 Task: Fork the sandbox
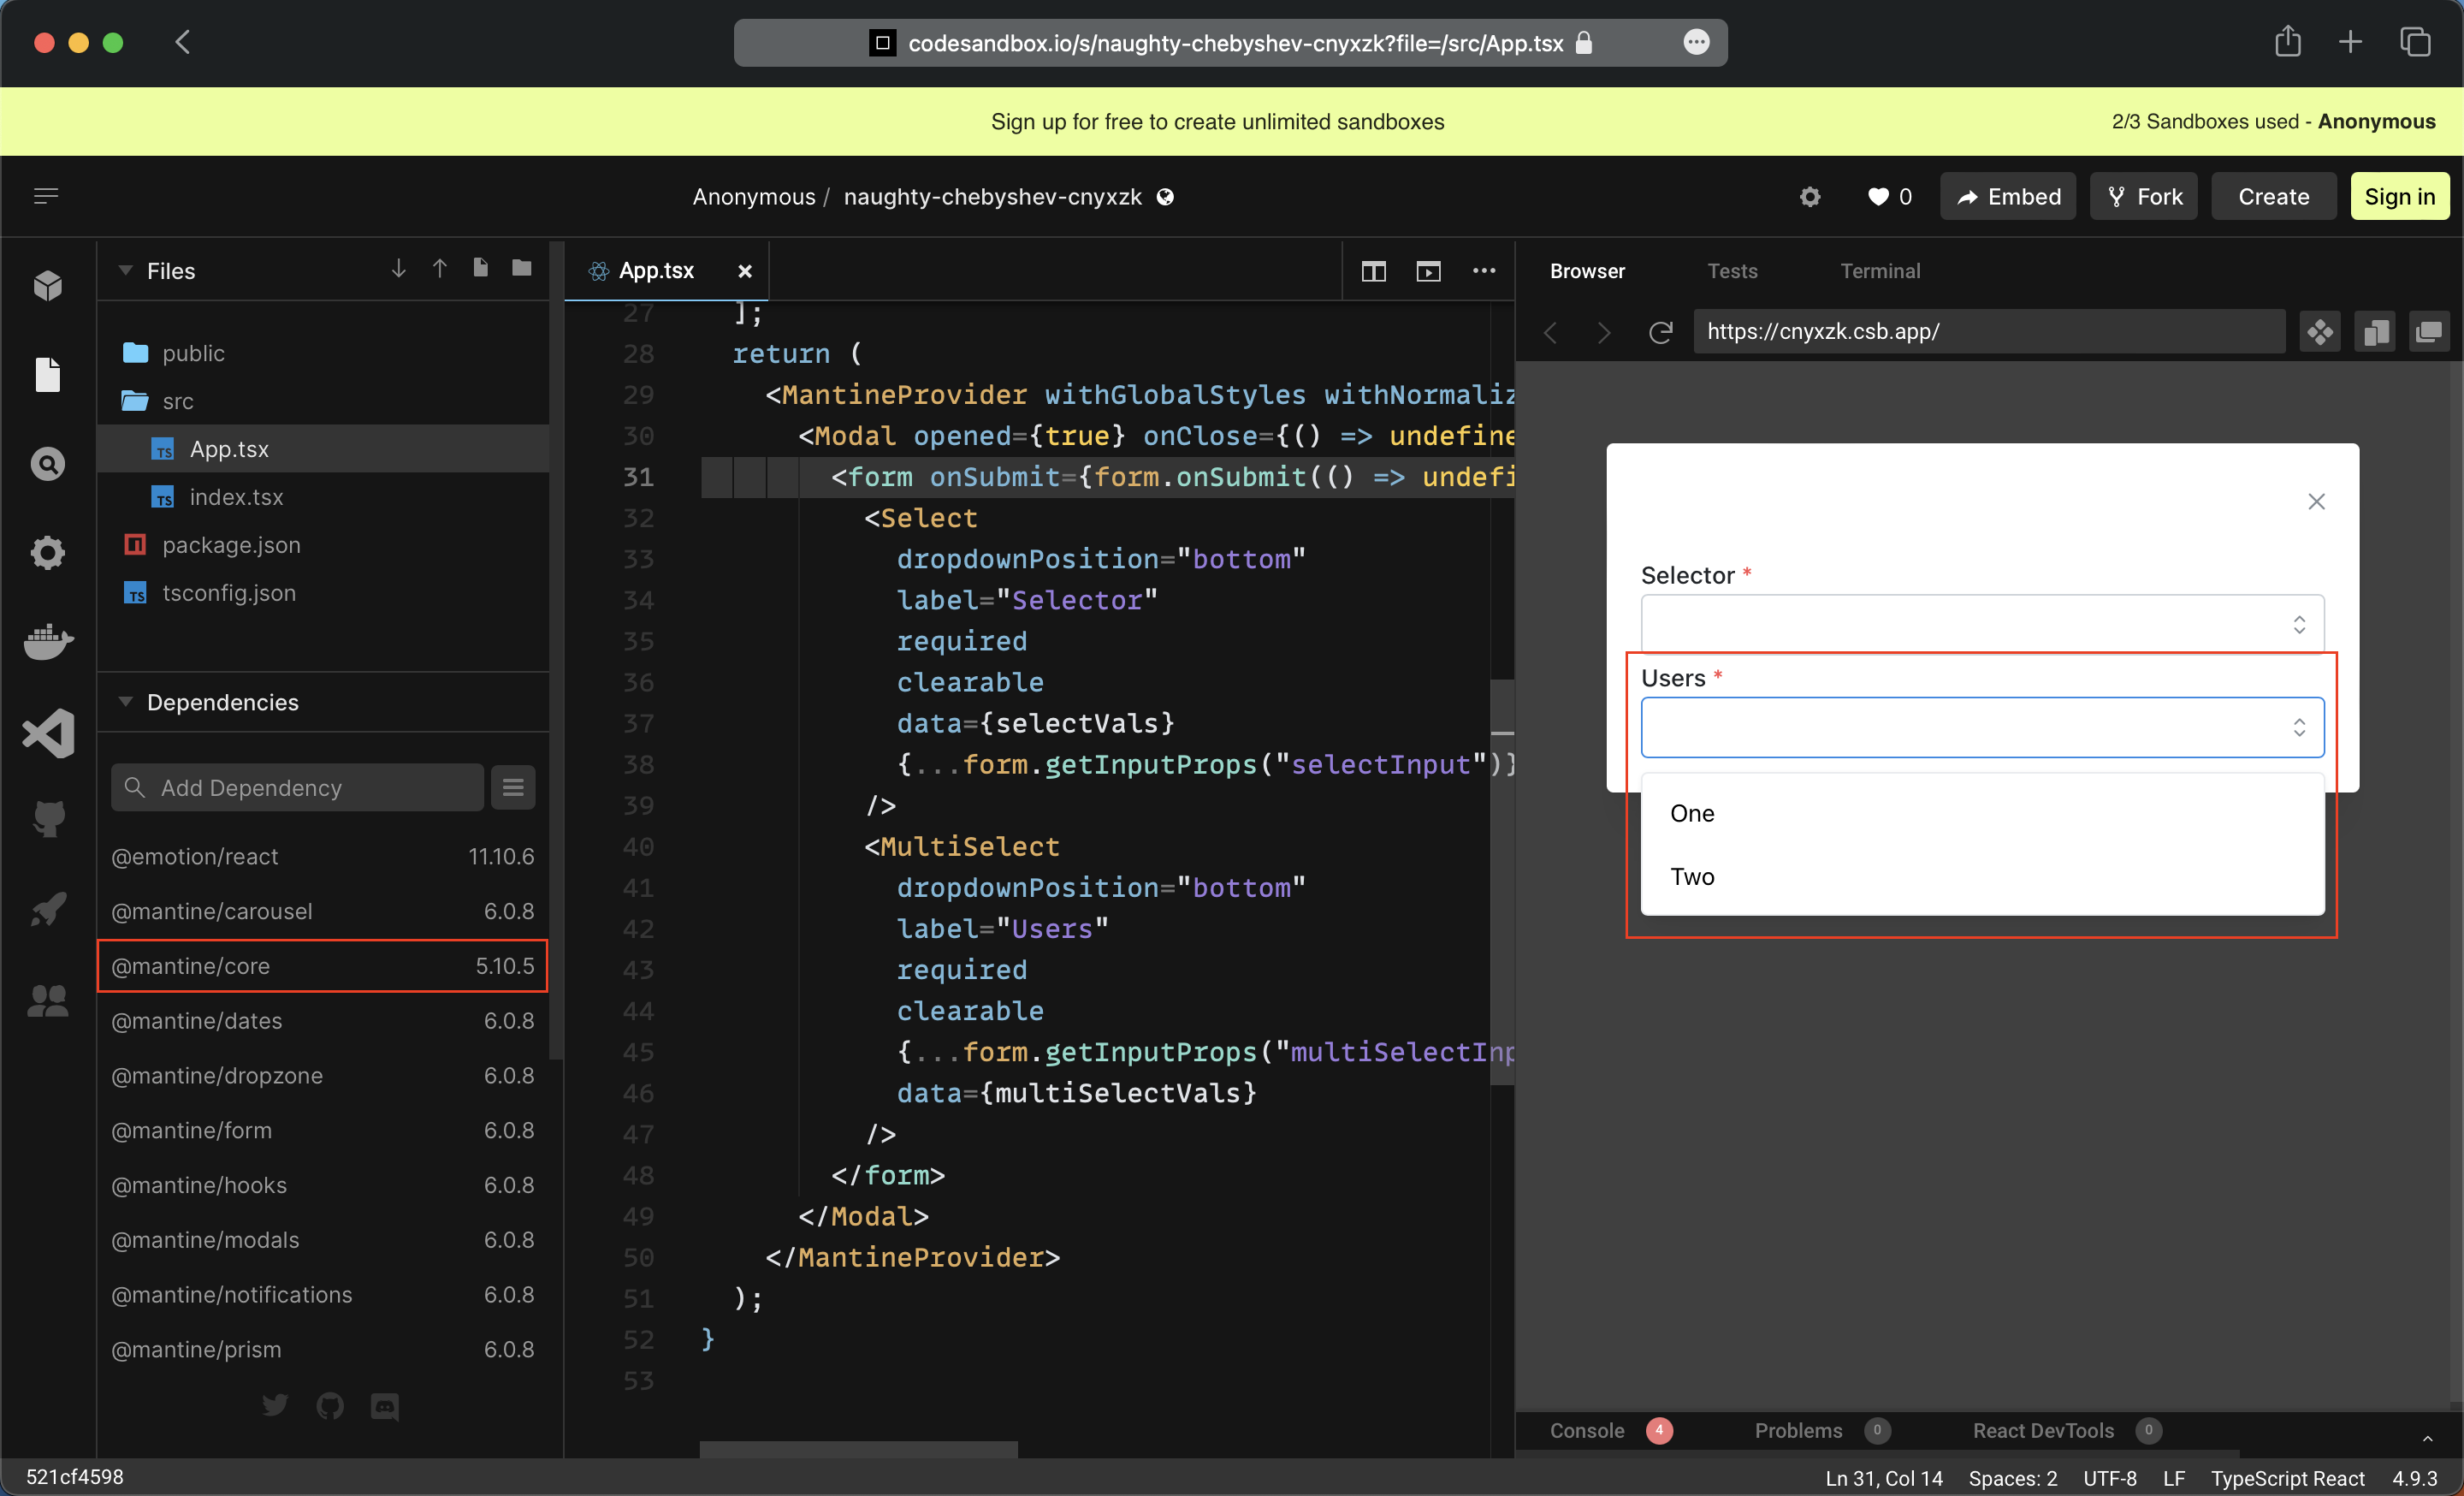click(x=2143, y=196)
